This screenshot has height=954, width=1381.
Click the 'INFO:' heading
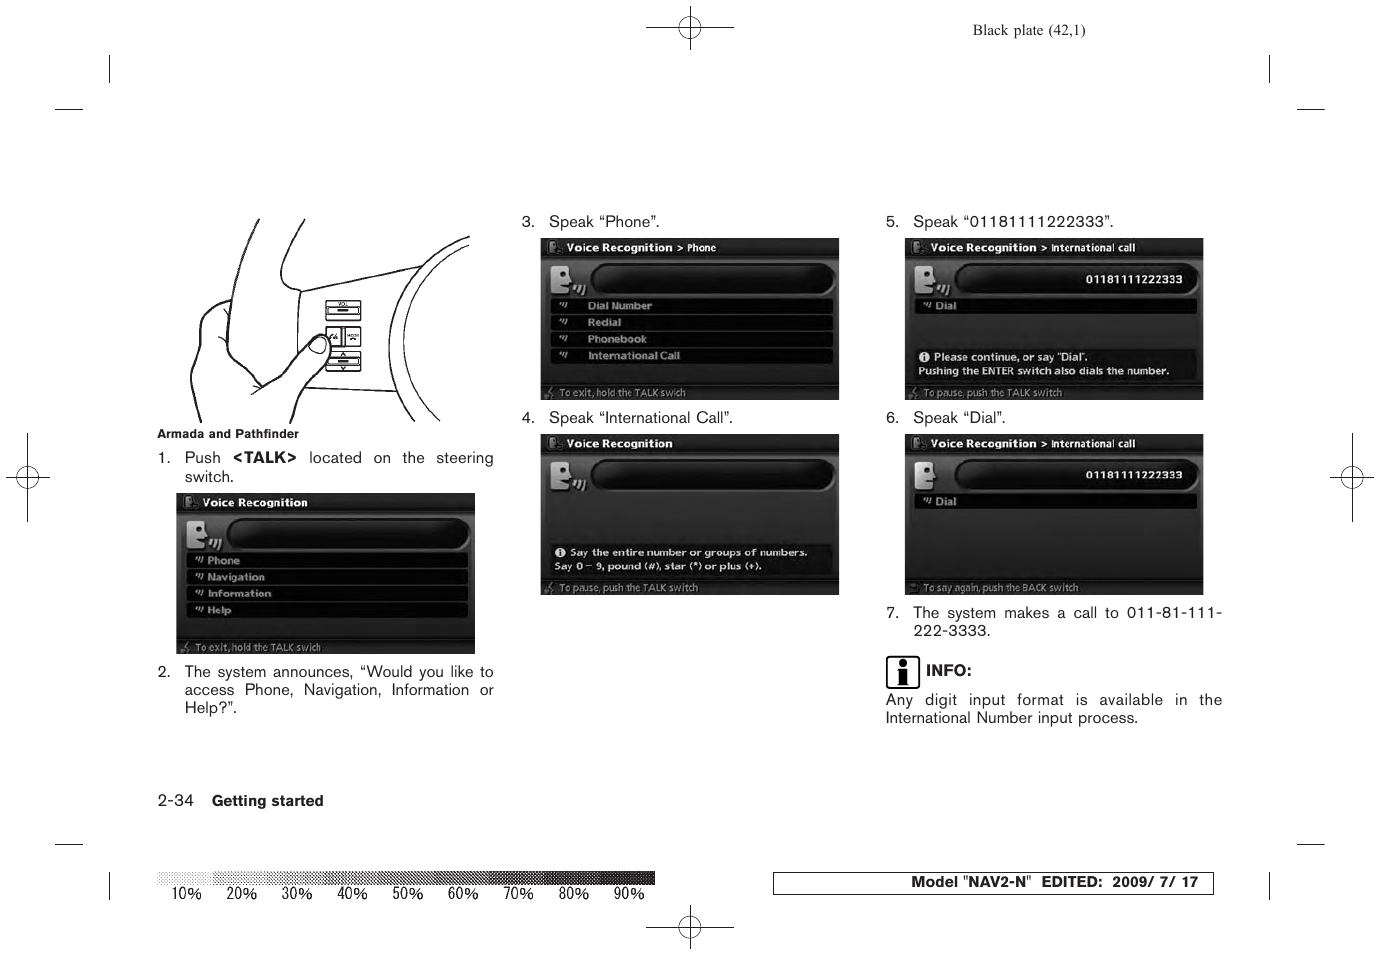click(948, 671)
